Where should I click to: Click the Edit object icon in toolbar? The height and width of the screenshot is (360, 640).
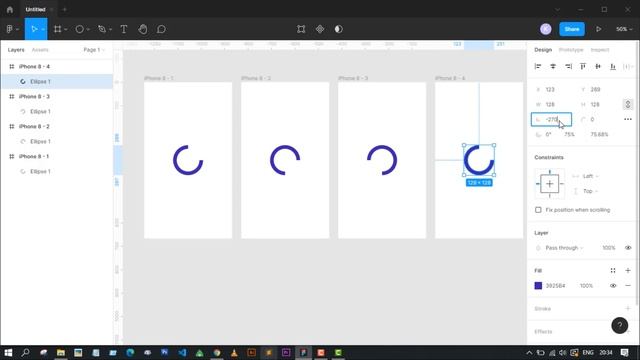coord(301,29)
